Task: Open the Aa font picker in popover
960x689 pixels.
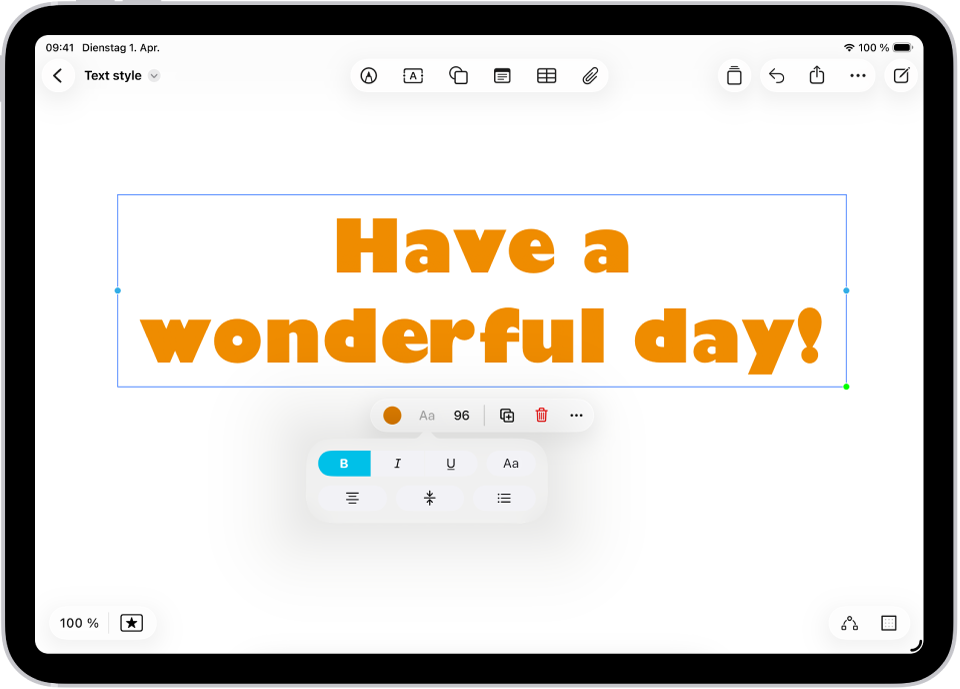Action: [x=511, y=464]
